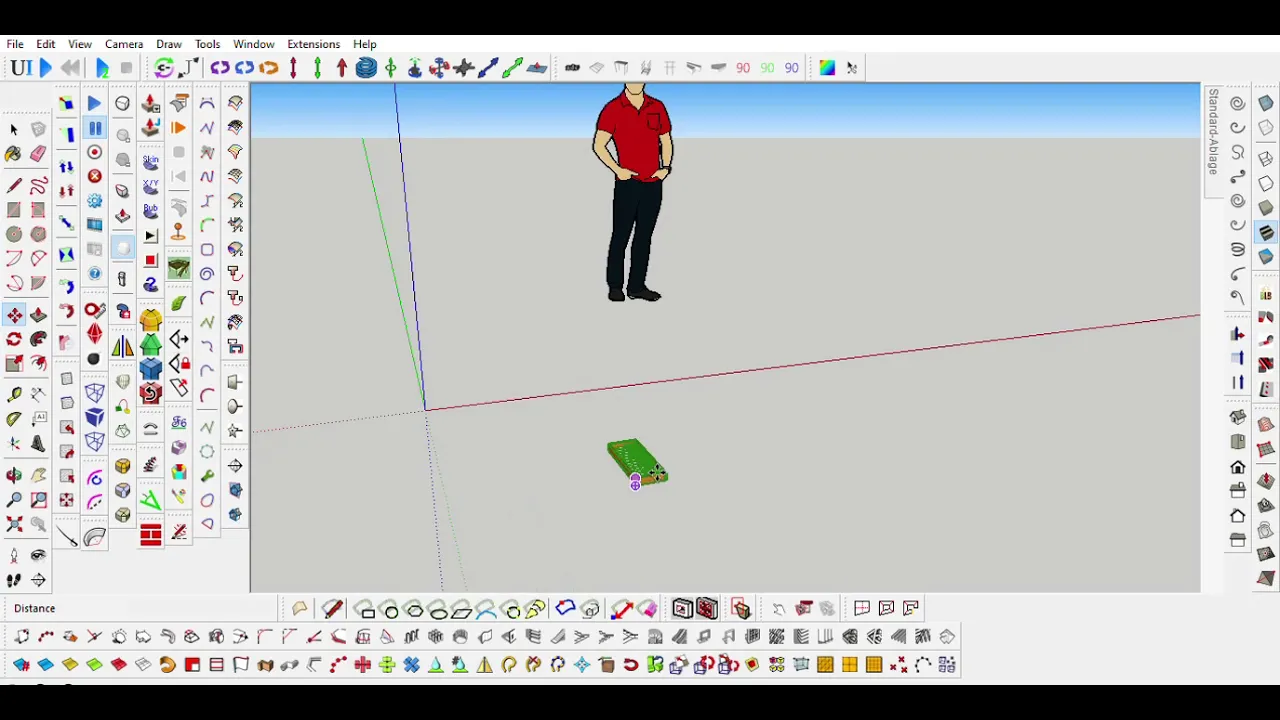
Task: Click the brown bucket icon in bottom toolbar
Action: coord(606,664)
